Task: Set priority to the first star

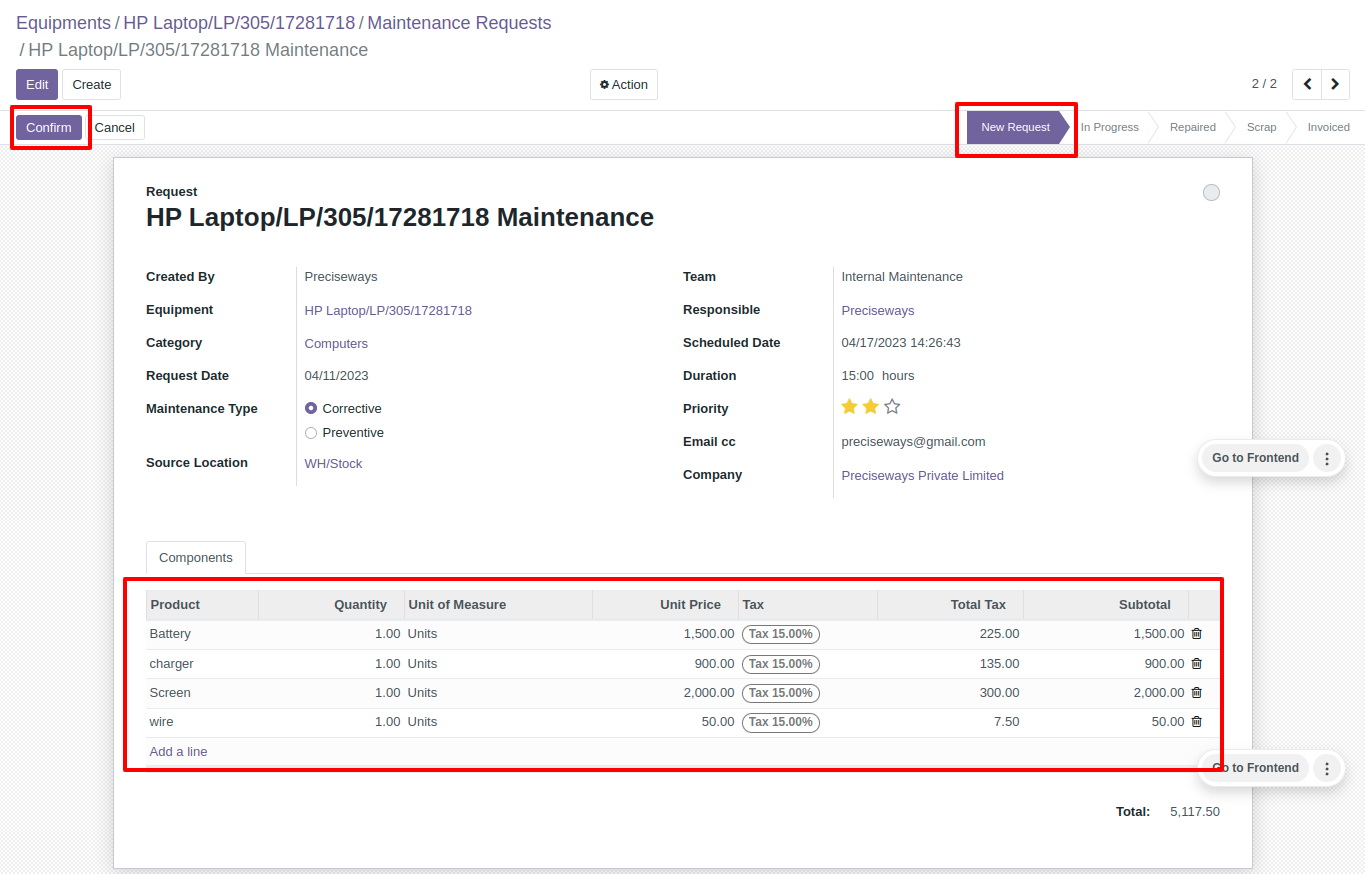Action: [849, 407]
